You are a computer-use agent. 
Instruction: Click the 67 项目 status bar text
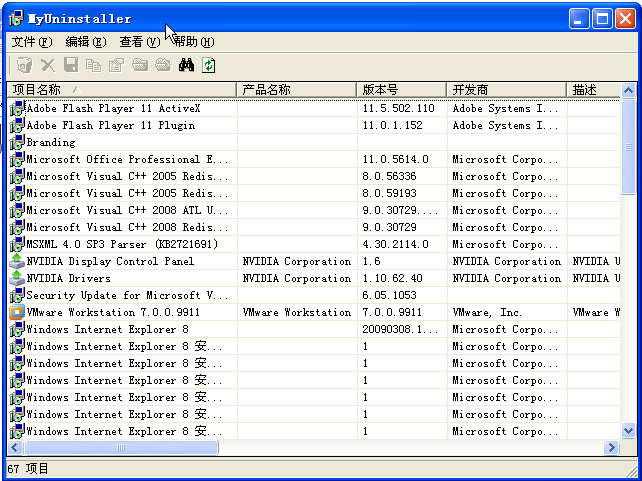tap(28, 468)
